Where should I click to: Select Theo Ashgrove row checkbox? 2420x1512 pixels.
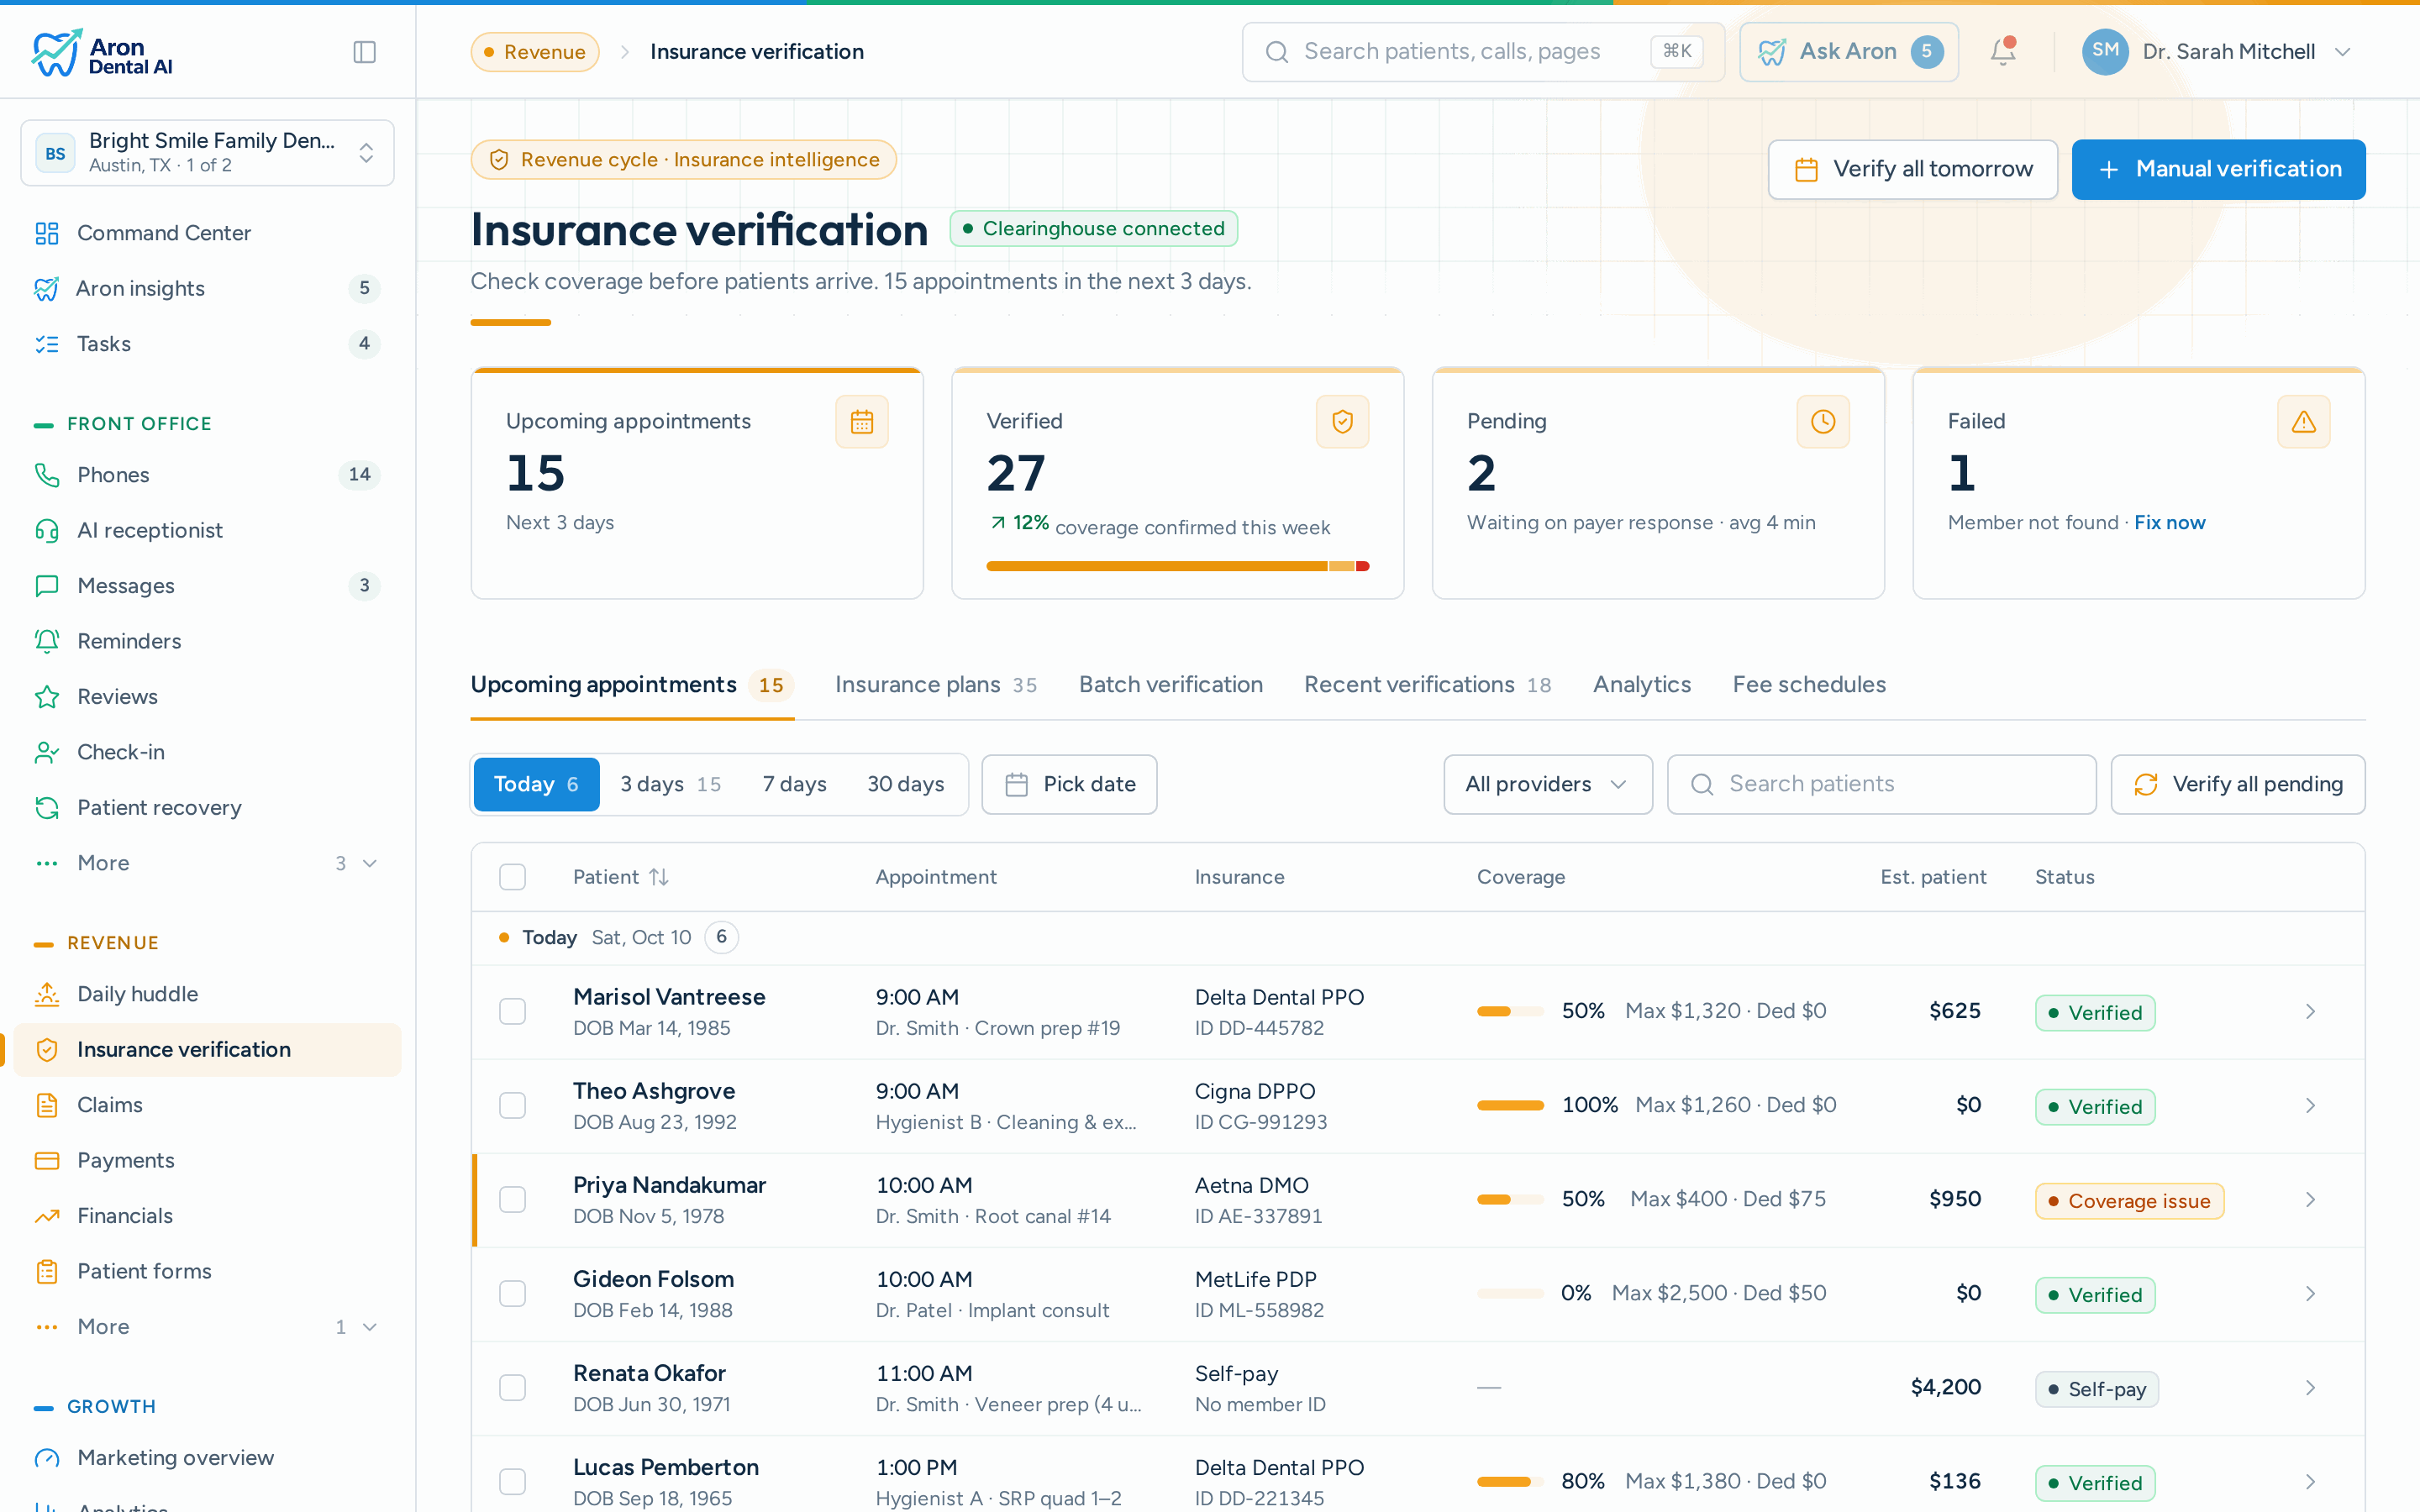pos(512,1106)
